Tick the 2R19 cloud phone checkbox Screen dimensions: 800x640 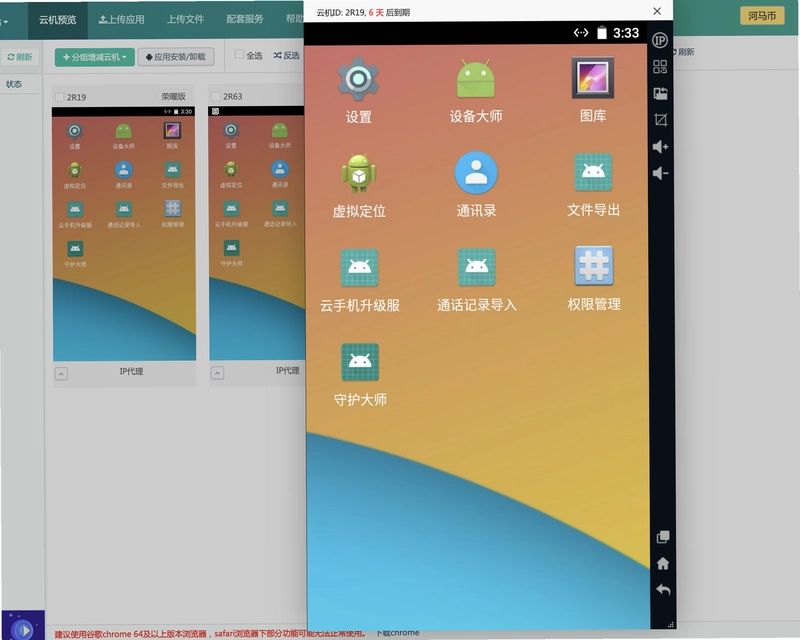(60, 97)
